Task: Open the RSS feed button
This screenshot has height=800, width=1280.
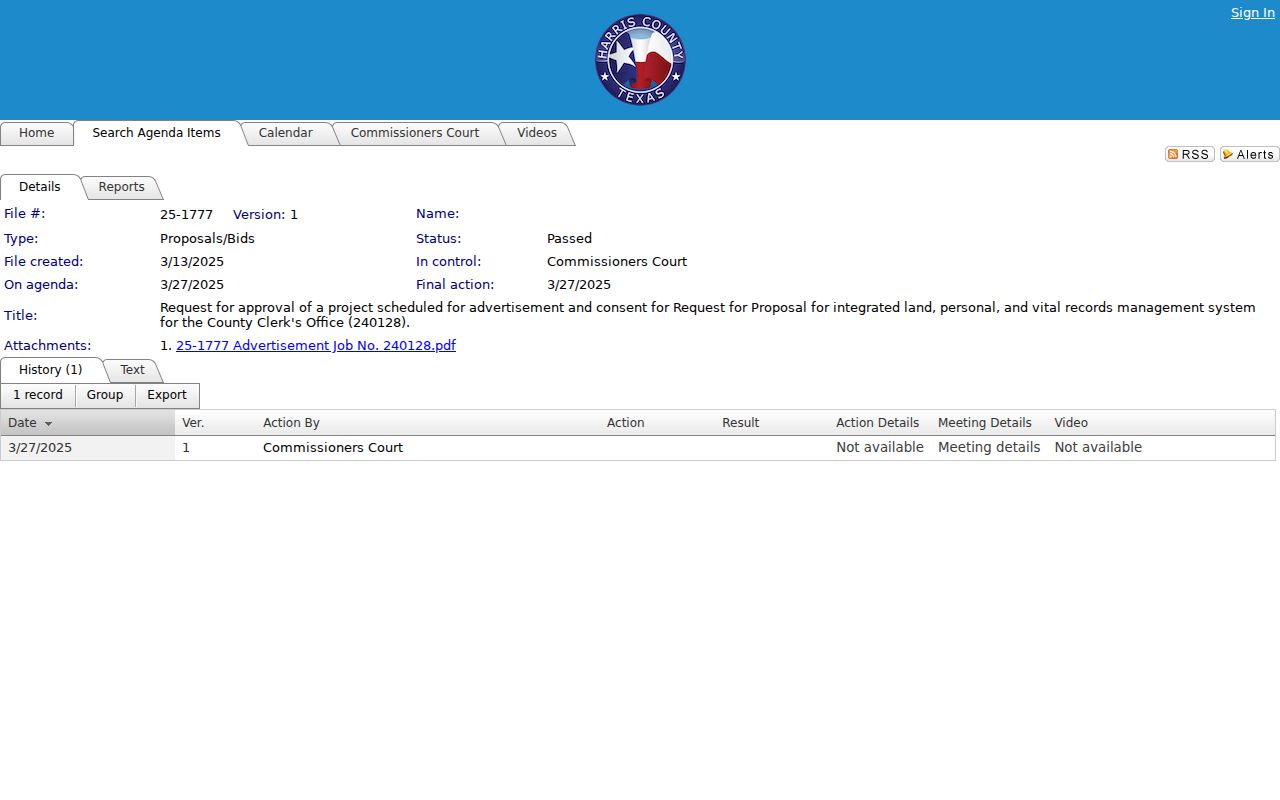Action: click(x=1189, y=154)
